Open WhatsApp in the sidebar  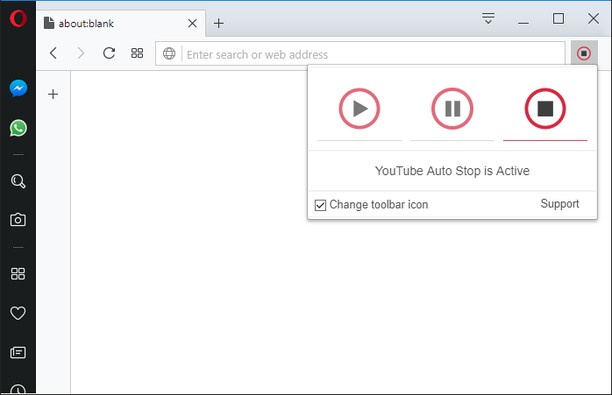pos(18,128)
